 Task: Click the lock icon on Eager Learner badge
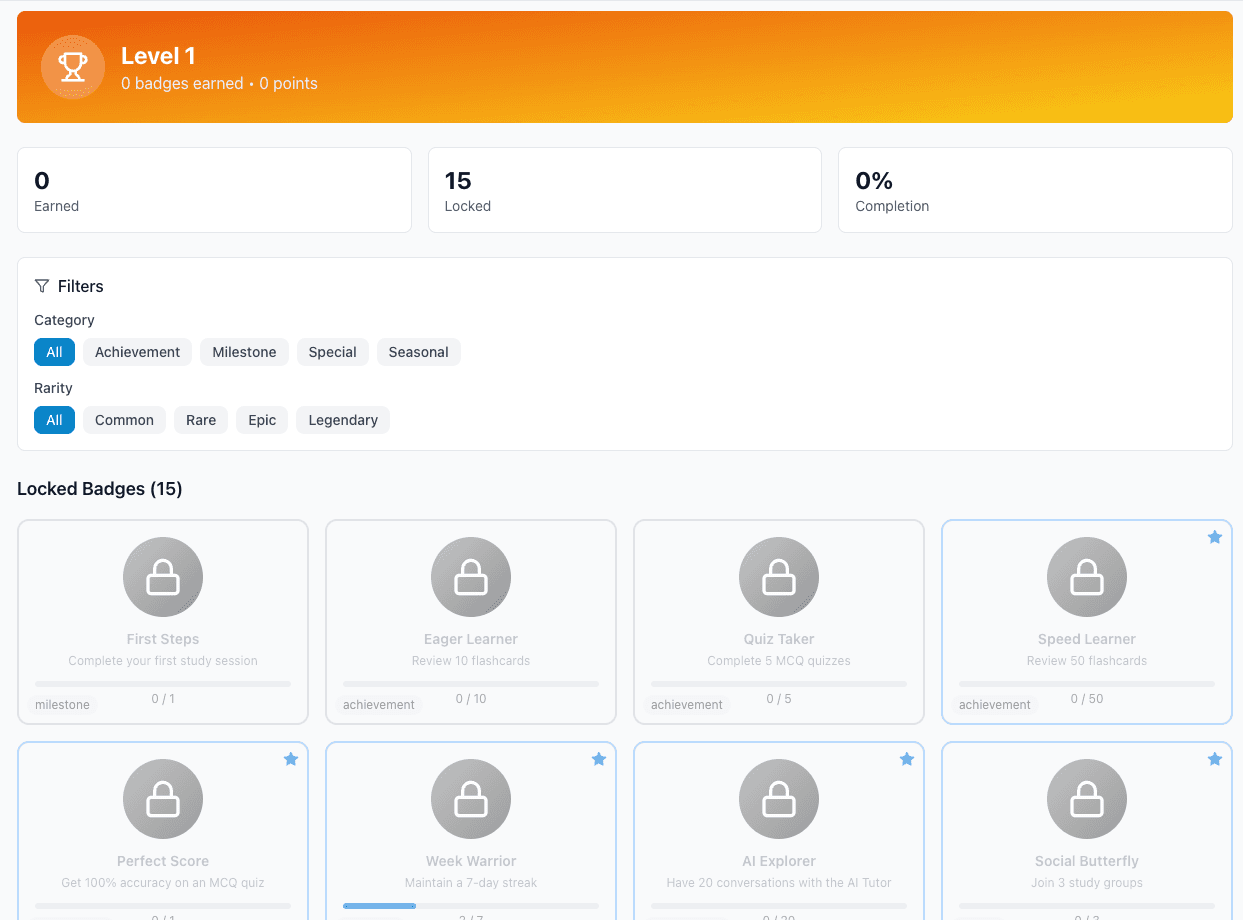point(470,577)
